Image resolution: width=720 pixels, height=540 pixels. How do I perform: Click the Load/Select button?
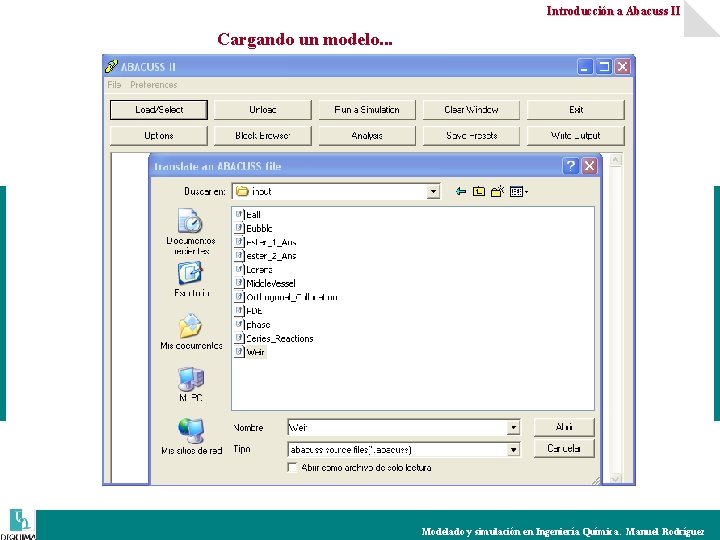click(159, 110)
